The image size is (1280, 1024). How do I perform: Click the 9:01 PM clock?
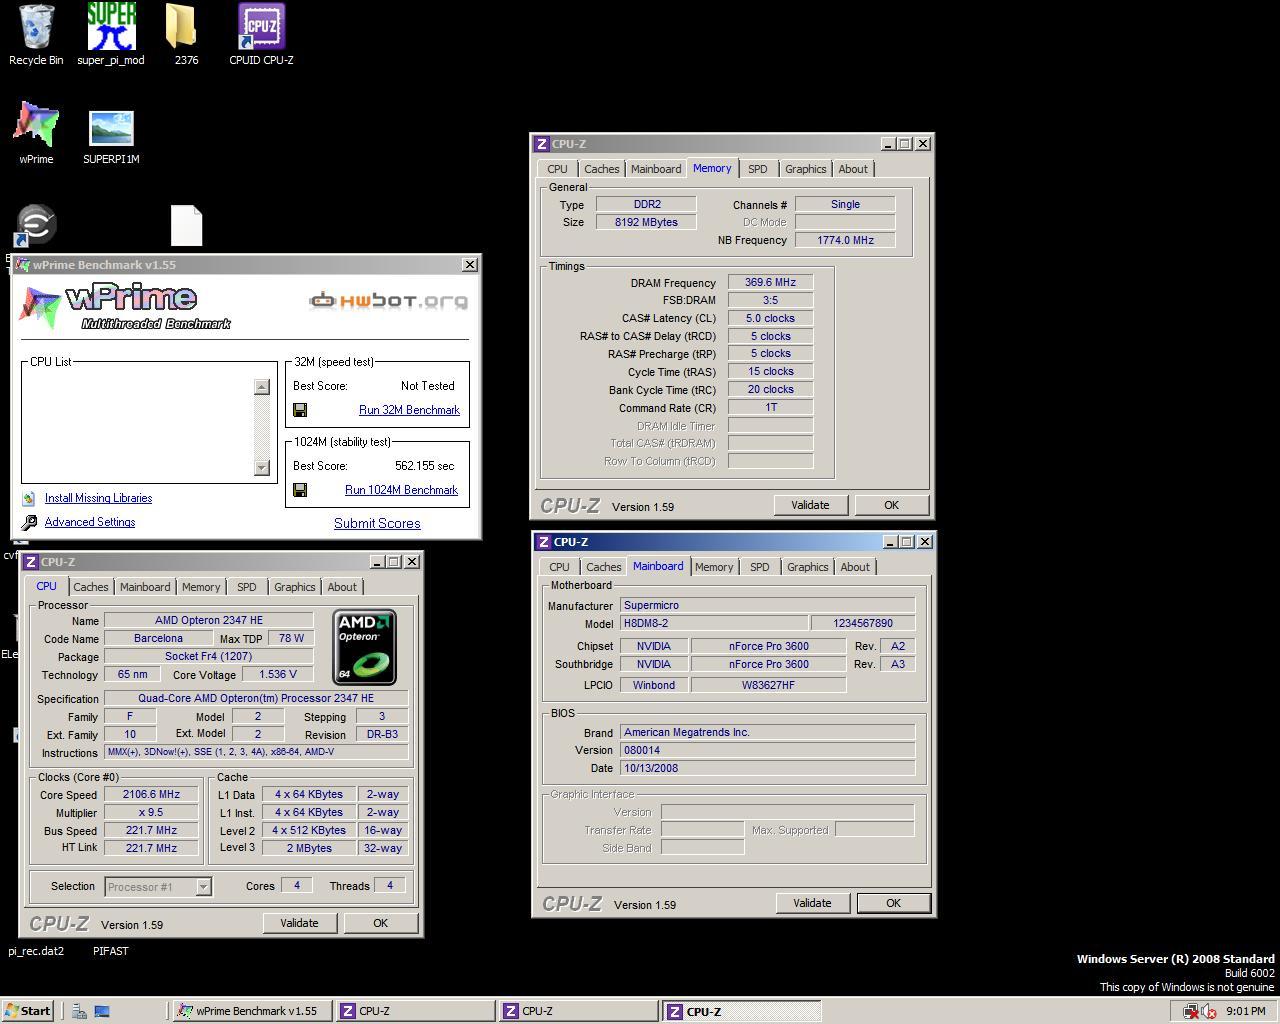(x=1245, y=1011)
